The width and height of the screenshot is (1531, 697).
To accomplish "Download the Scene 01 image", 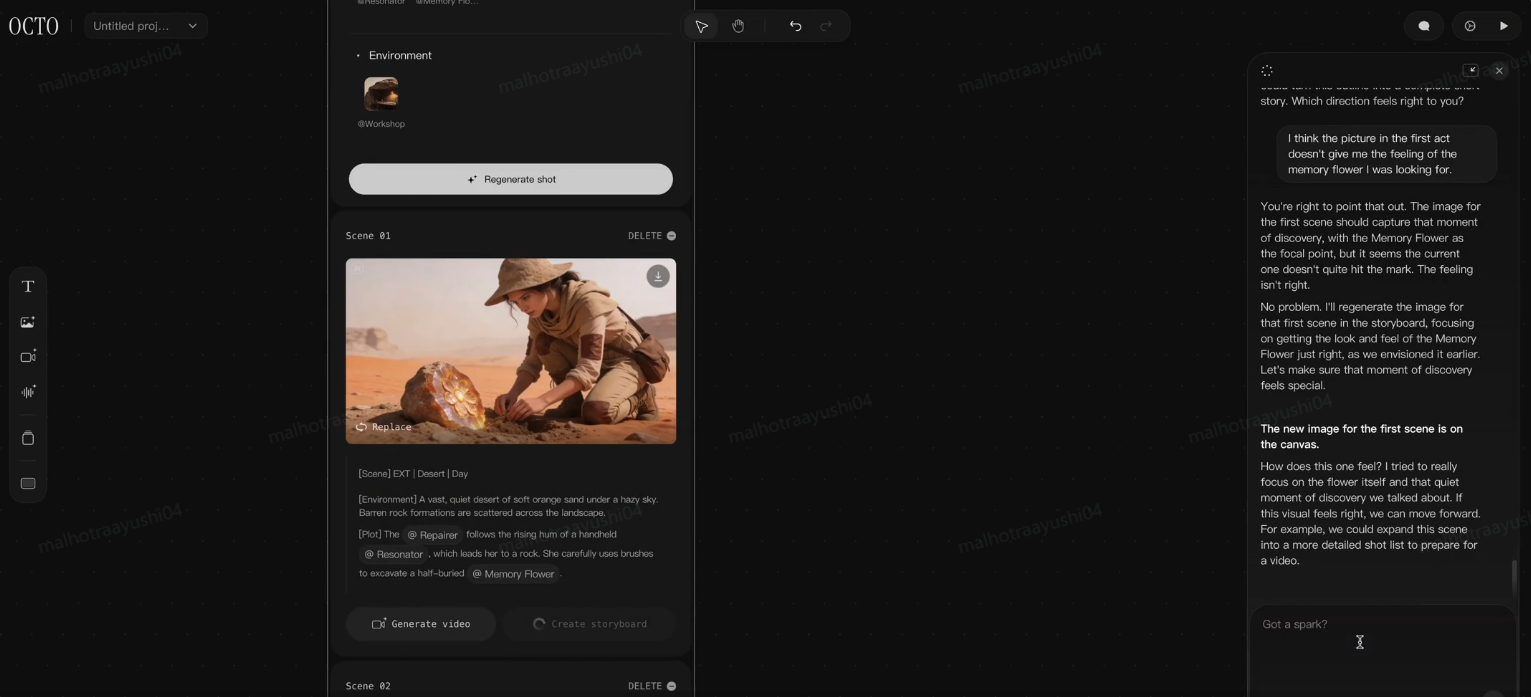I will 657,276.
